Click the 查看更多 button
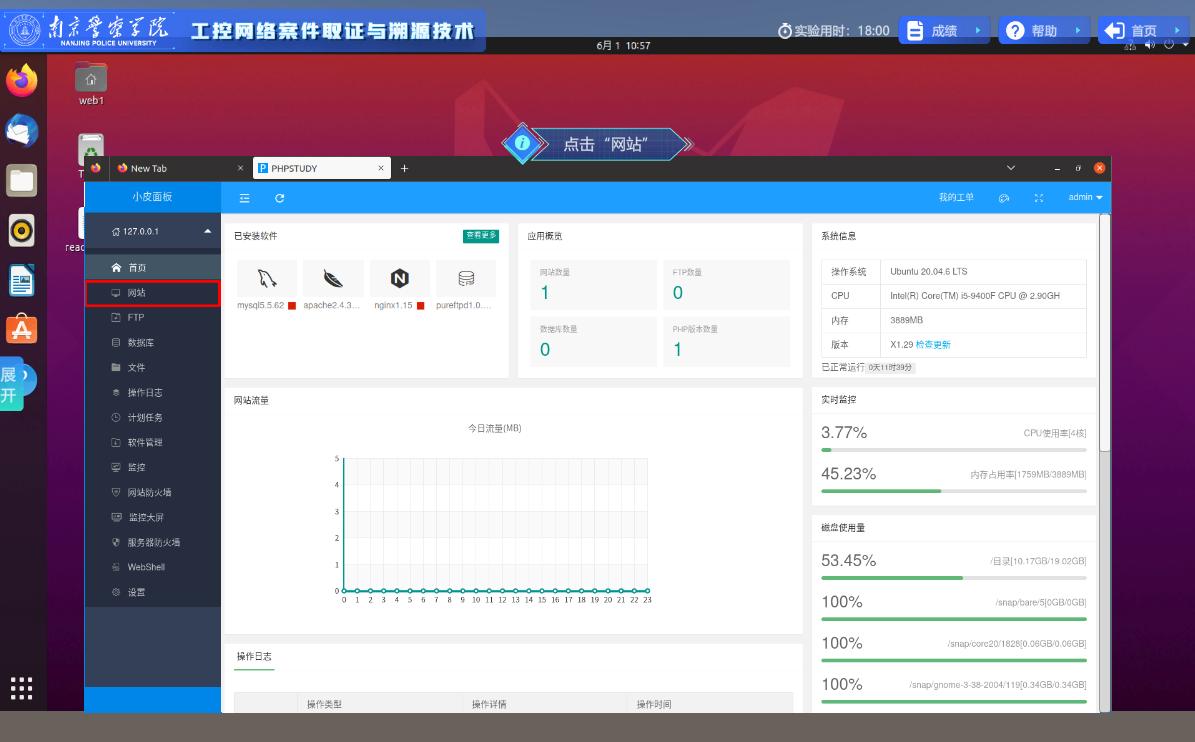1195x742 pixels. (x=481, y=236)
